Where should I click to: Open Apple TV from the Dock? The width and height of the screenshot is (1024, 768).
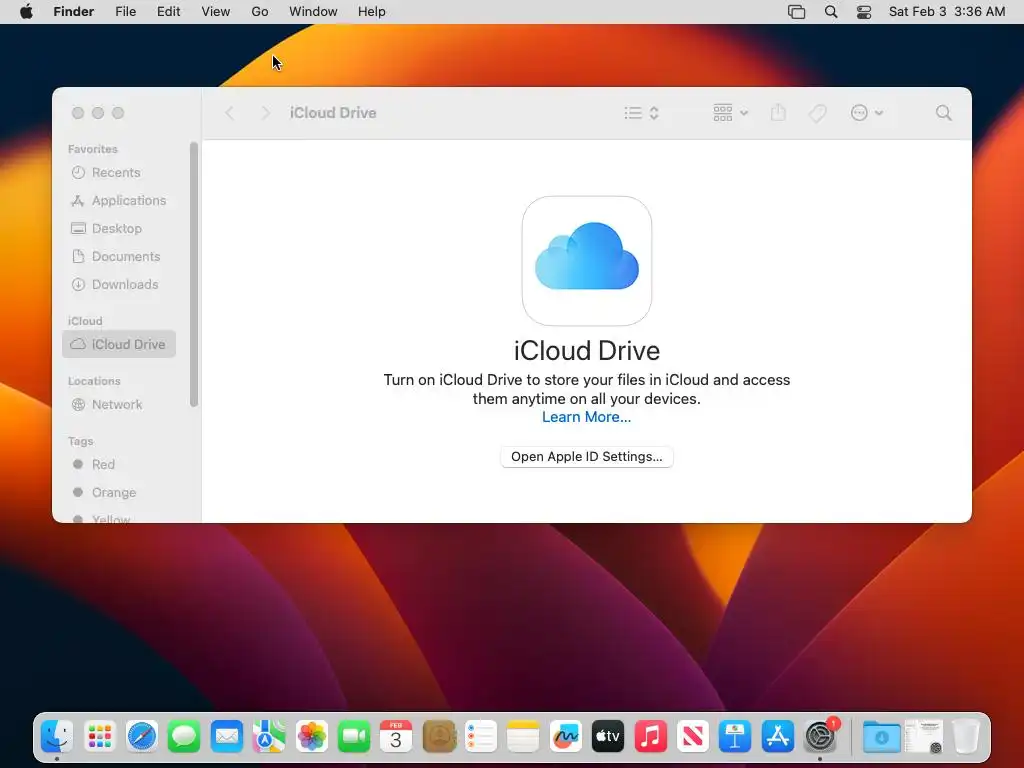tap(608, 737)
